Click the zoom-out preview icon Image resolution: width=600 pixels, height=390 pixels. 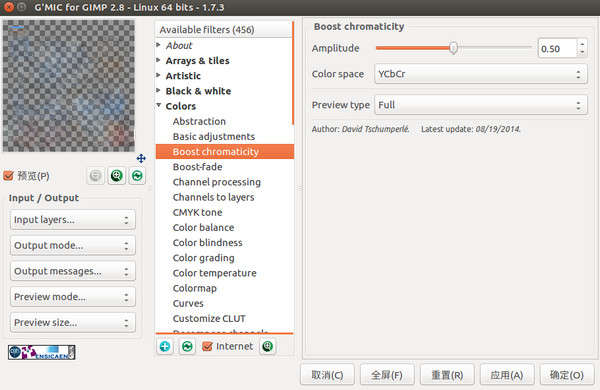[95, 176]
